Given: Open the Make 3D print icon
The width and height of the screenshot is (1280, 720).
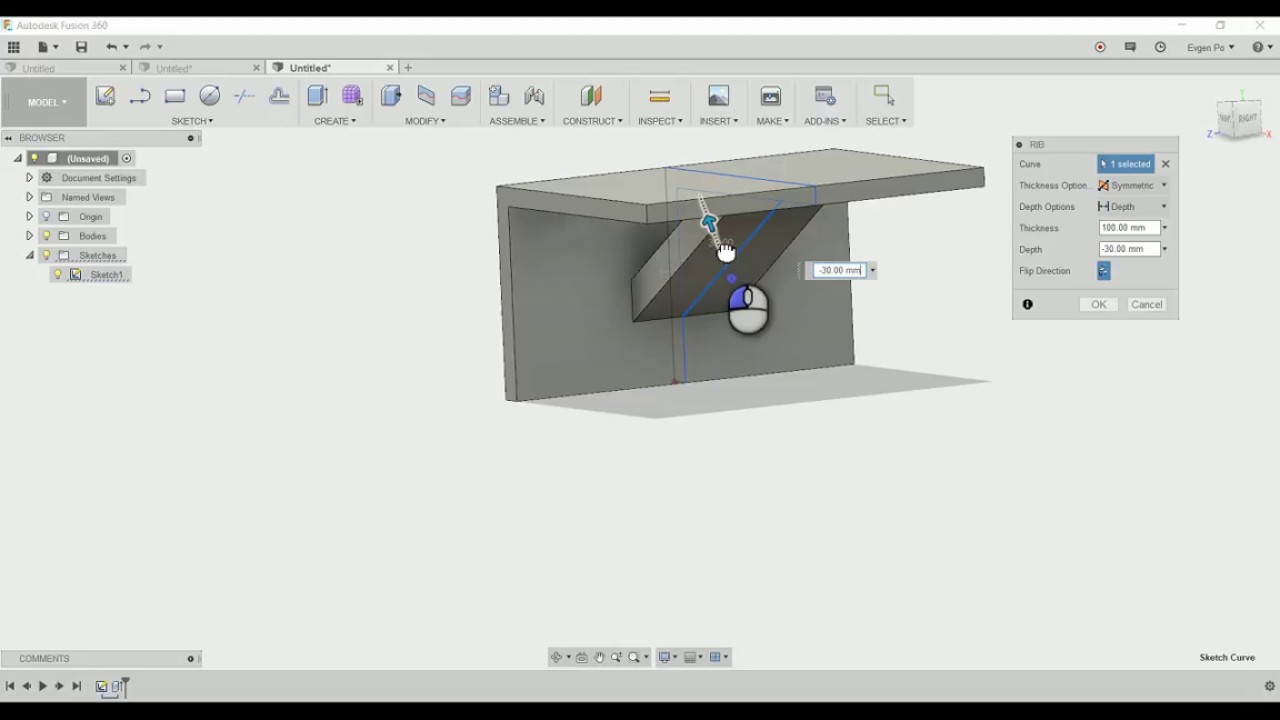Looking at the screenshot, I should pyautogui.click(x=771, y=96).
